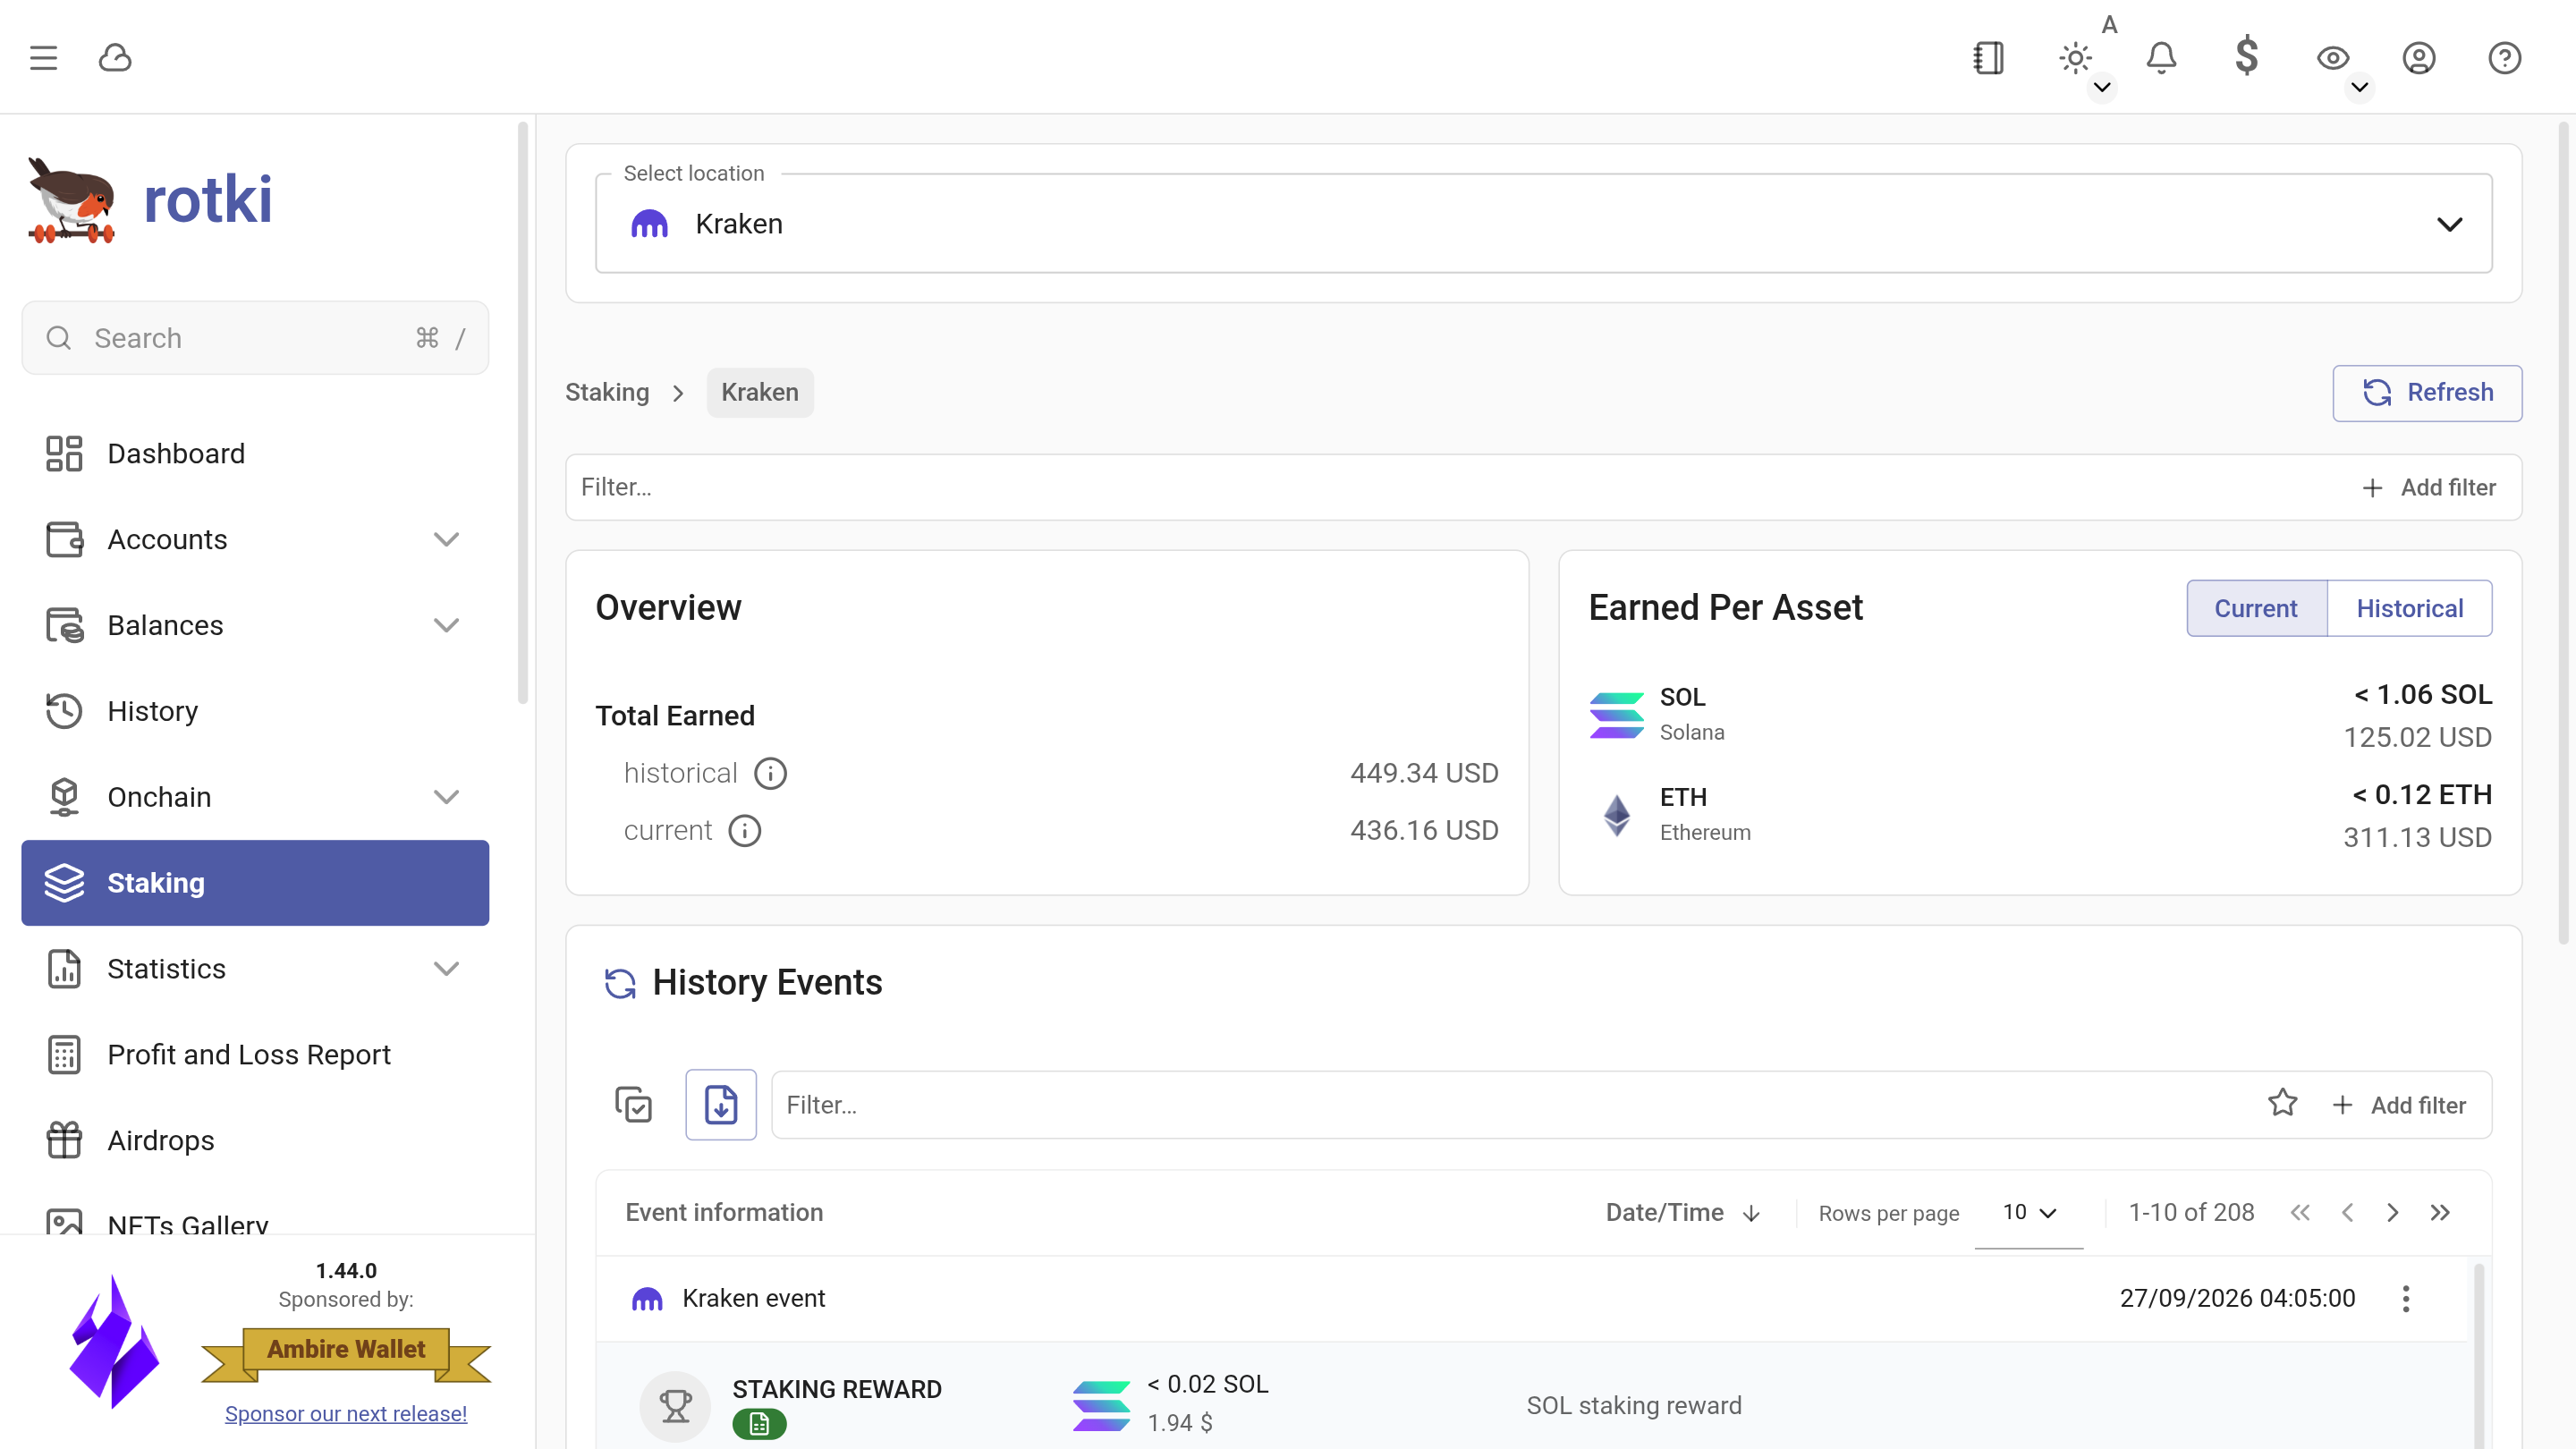Open Profit and Loss Report
The width and height of the screenshot is (2576, 1449).
(255, 1055)
